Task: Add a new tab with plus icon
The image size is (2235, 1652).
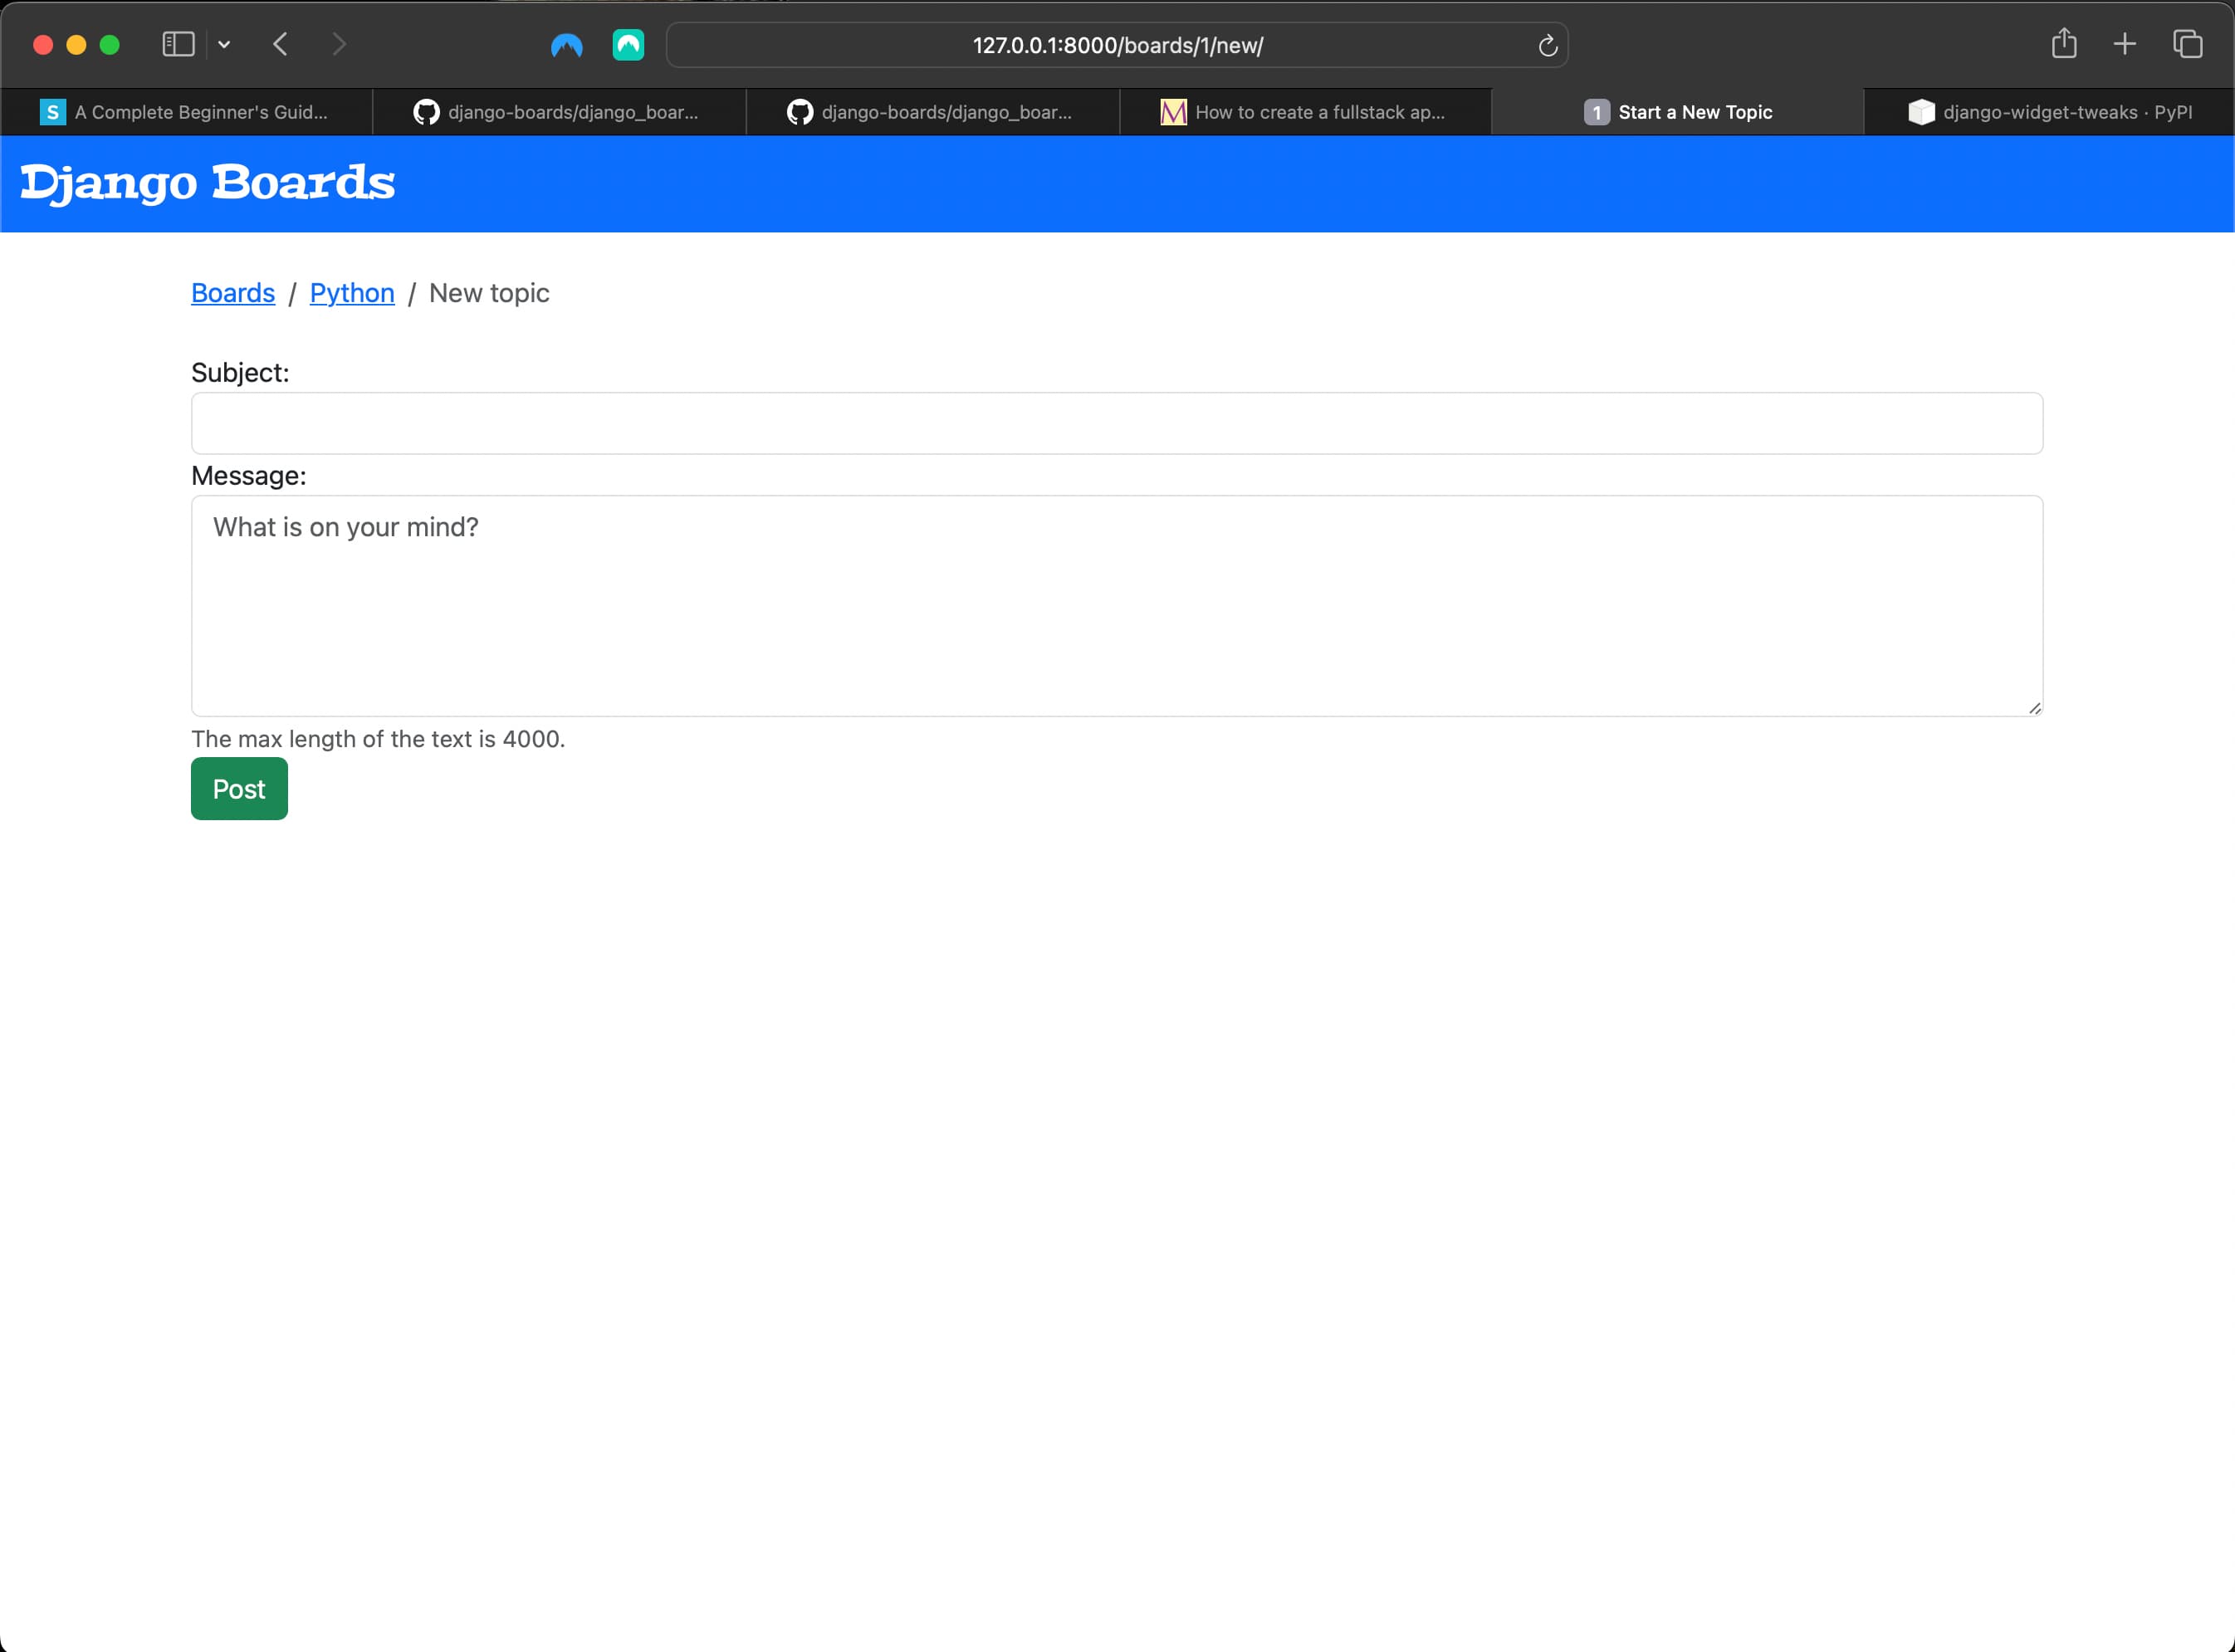Action: 2125,44
